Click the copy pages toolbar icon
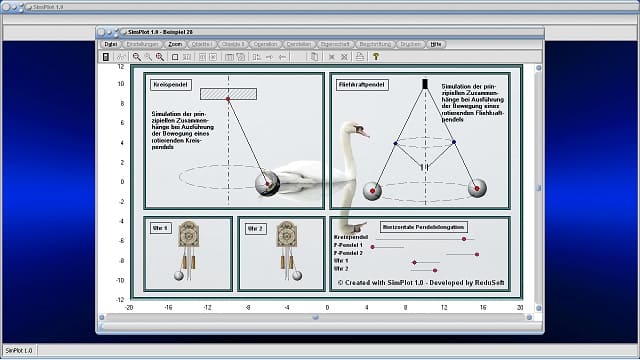This screenshot has width=640, height=360. point(314,57)
